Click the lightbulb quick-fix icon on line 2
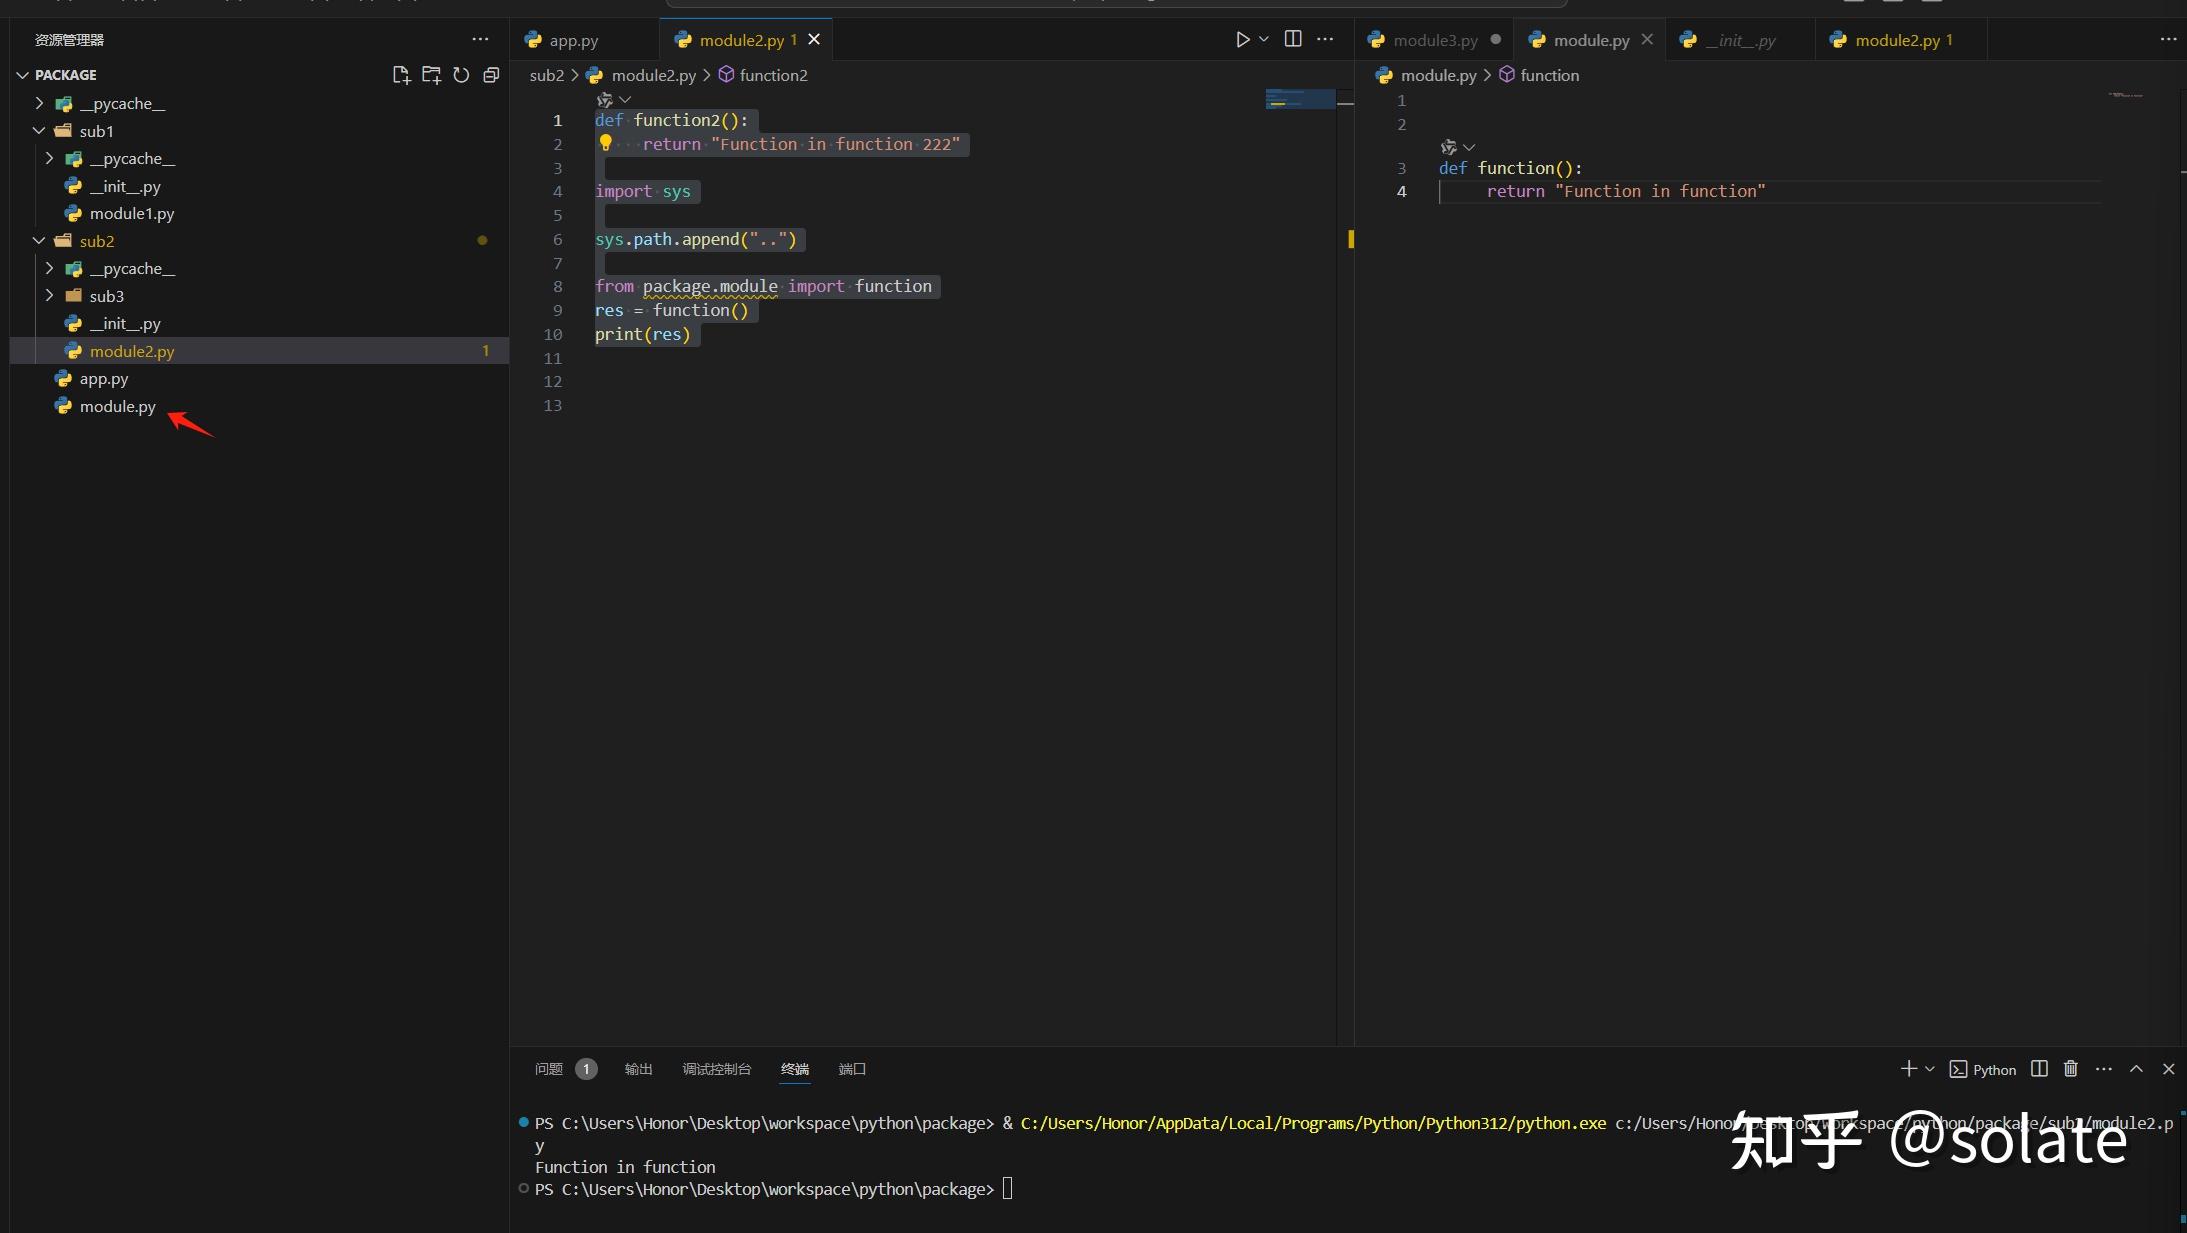Screen dimensions: 2187x1233 pos(605,143)
